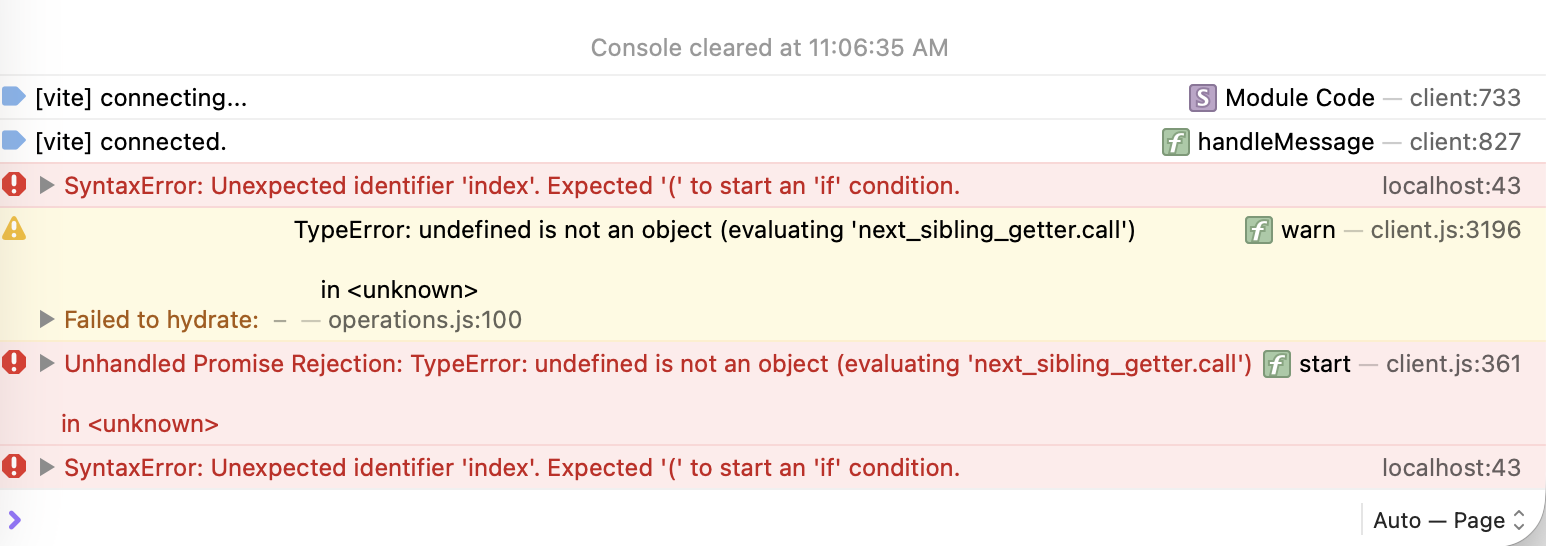Expand the 'Failed to hydrate' disclosure triangle

pos(46,320)
